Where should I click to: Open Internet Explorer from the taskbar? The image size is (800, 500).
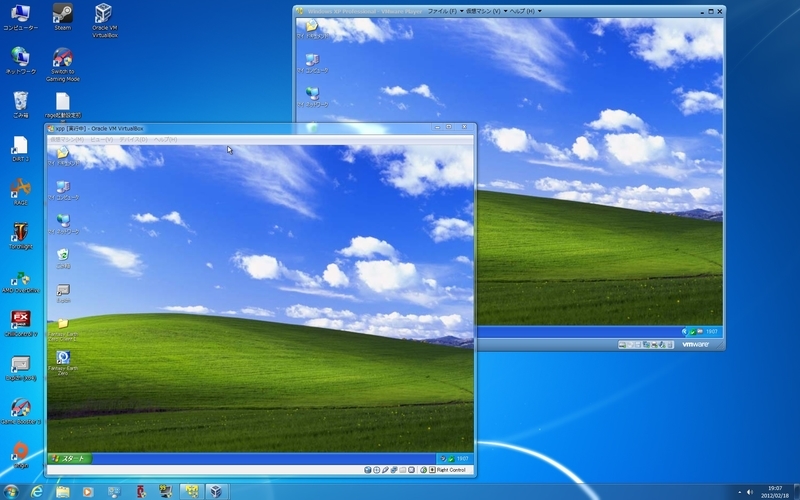tap(37, 491)
